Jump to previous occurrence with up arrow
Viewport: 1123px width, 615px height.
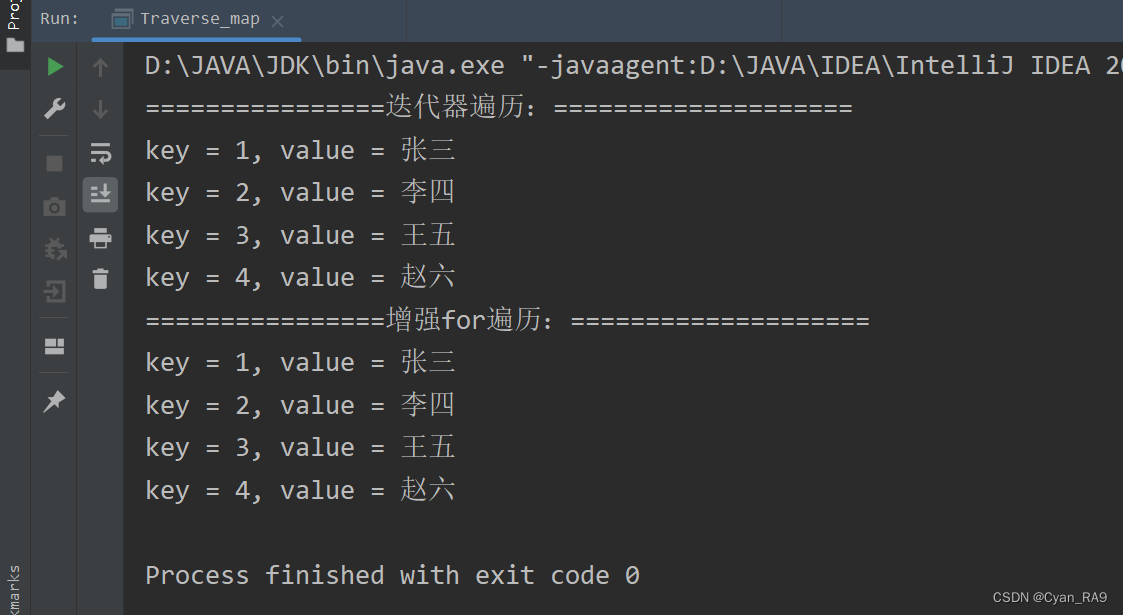(100, 65)
